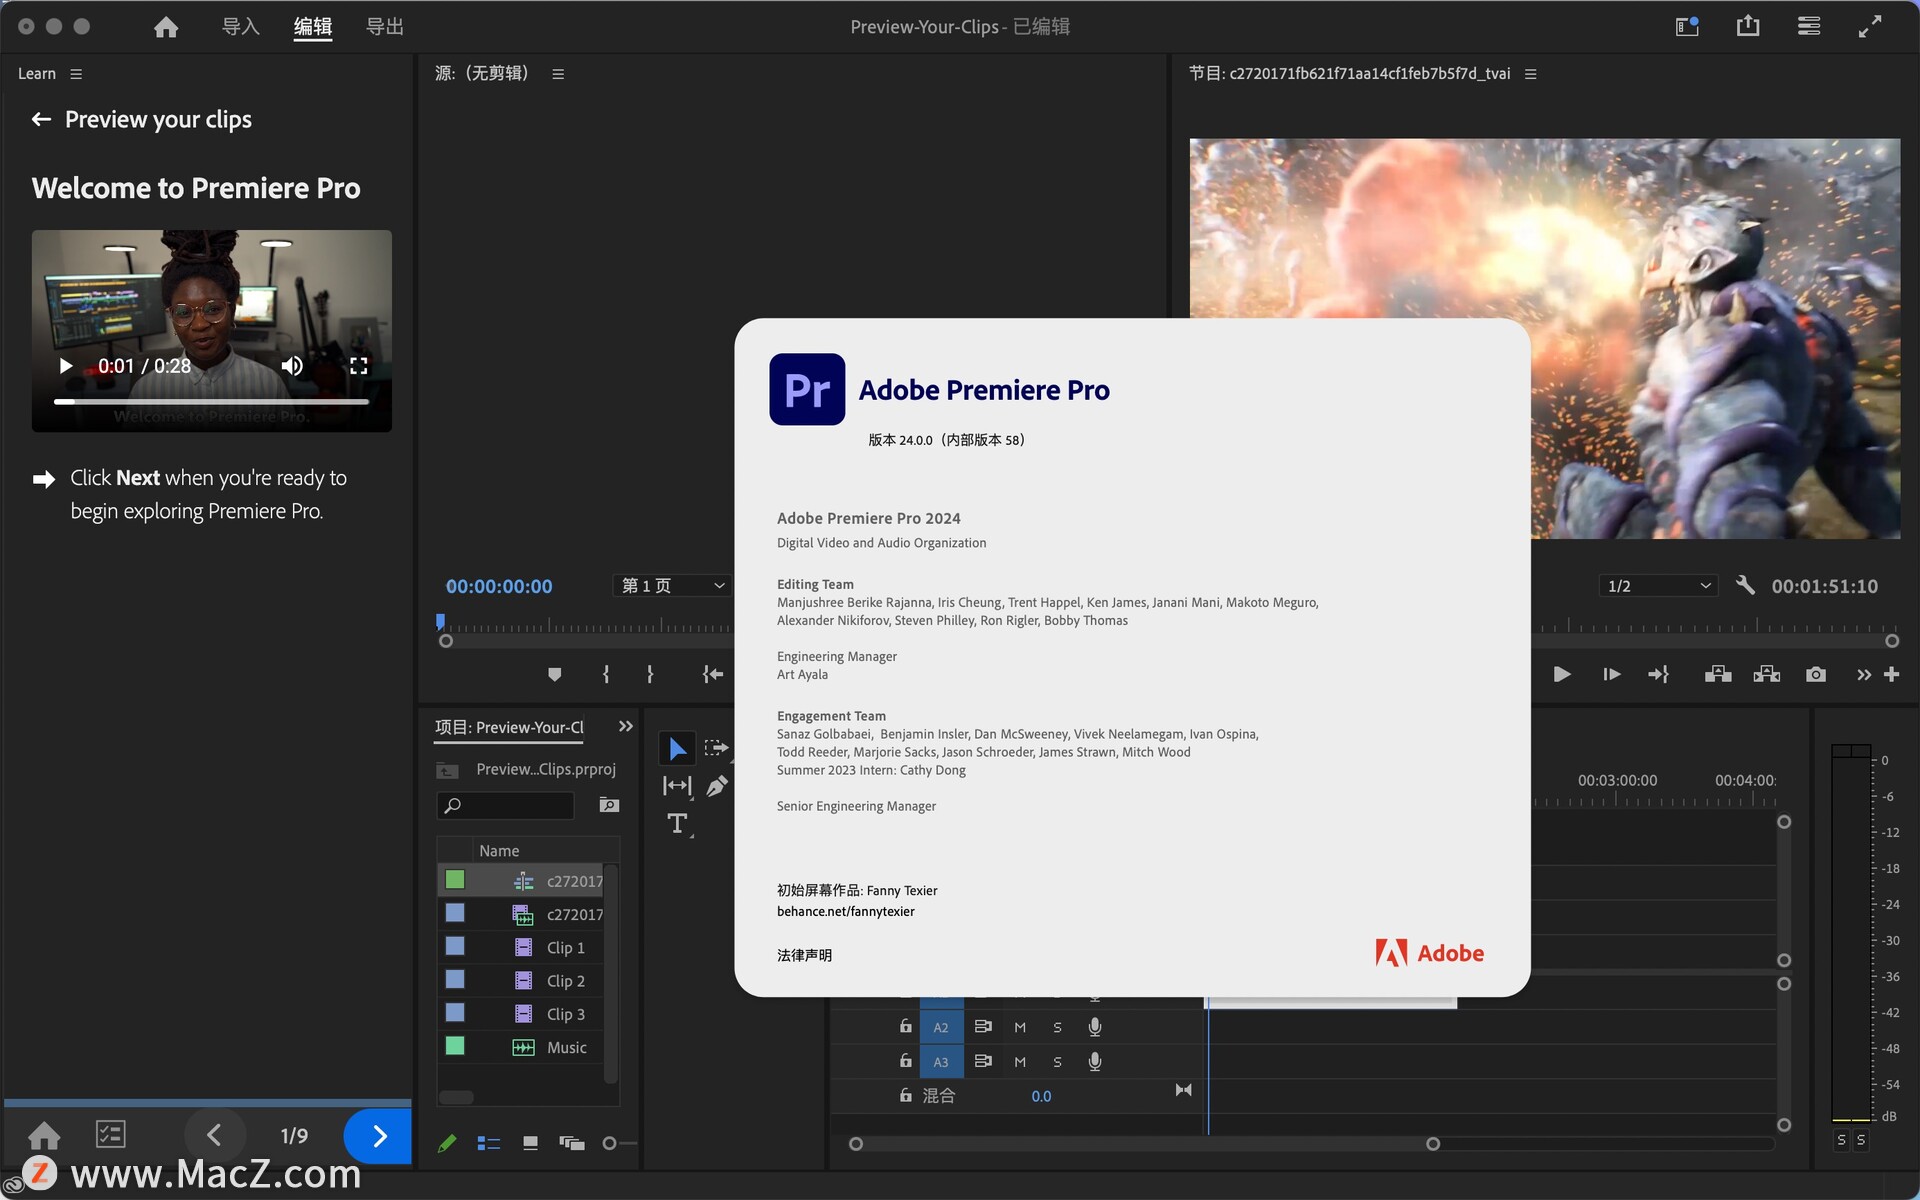Viewport: 1920px width, 1200px height.
Task: Go to Out point in Program monitor
Action: [x=1659, y=675]
